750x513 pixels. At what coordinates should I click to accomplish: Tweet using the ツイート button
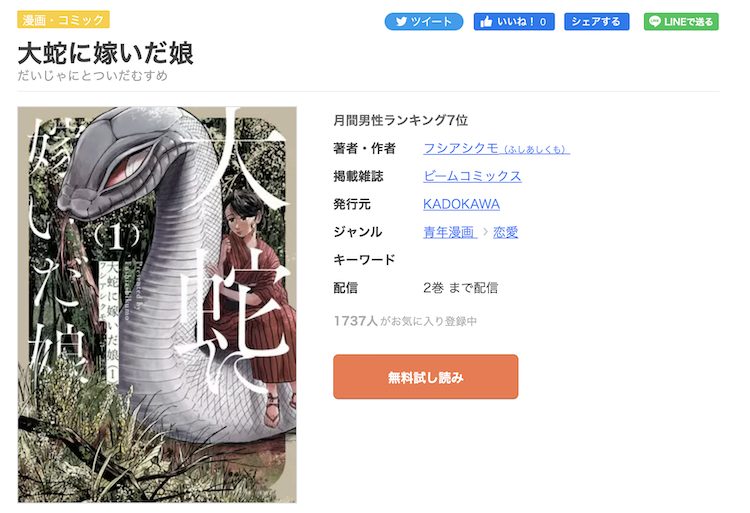click(x=424, y=22)
